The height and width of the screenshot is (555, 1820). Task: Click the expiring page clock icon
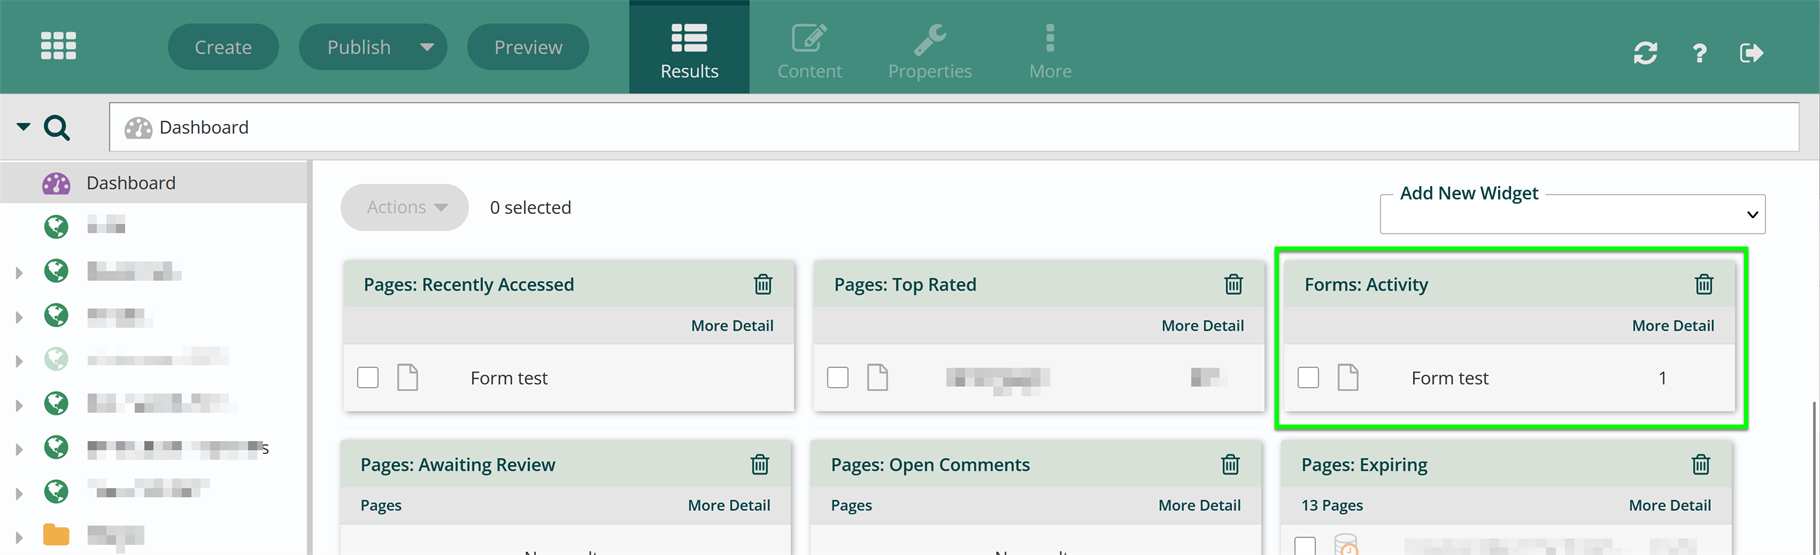[1346, 545]
